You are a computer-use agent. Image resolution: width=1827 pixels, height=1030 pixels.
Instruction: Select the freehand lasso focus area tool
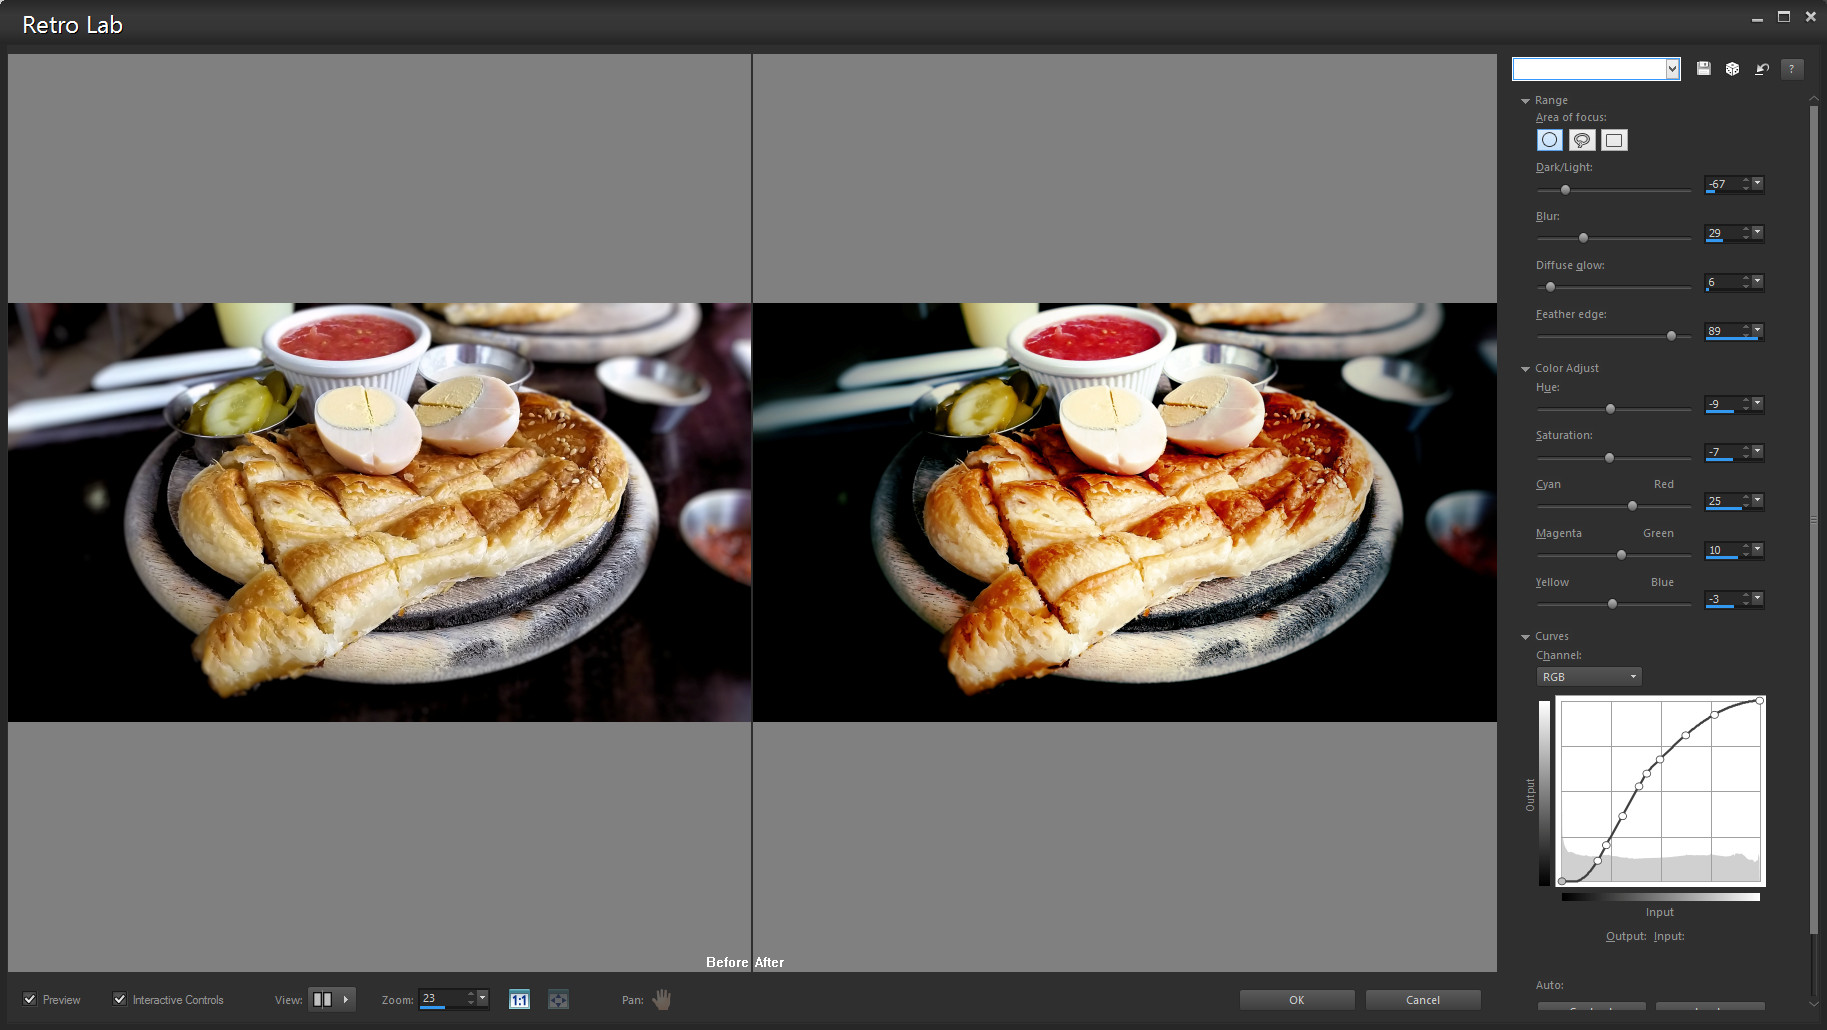1581,140
